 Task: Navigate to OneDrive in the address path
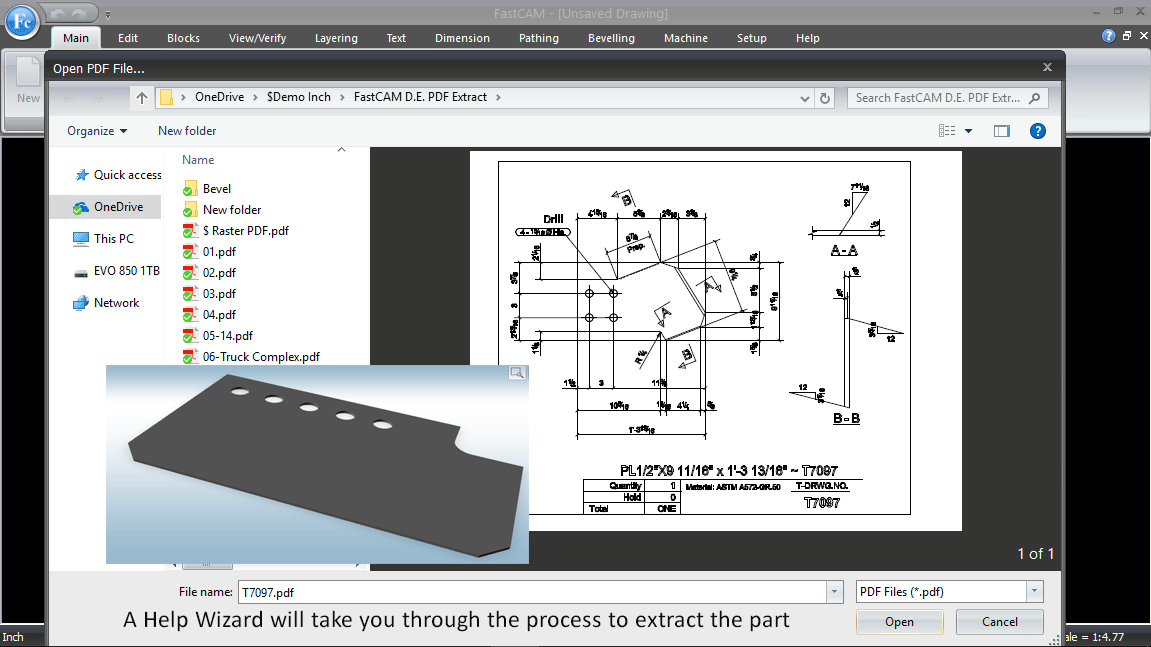219,97
